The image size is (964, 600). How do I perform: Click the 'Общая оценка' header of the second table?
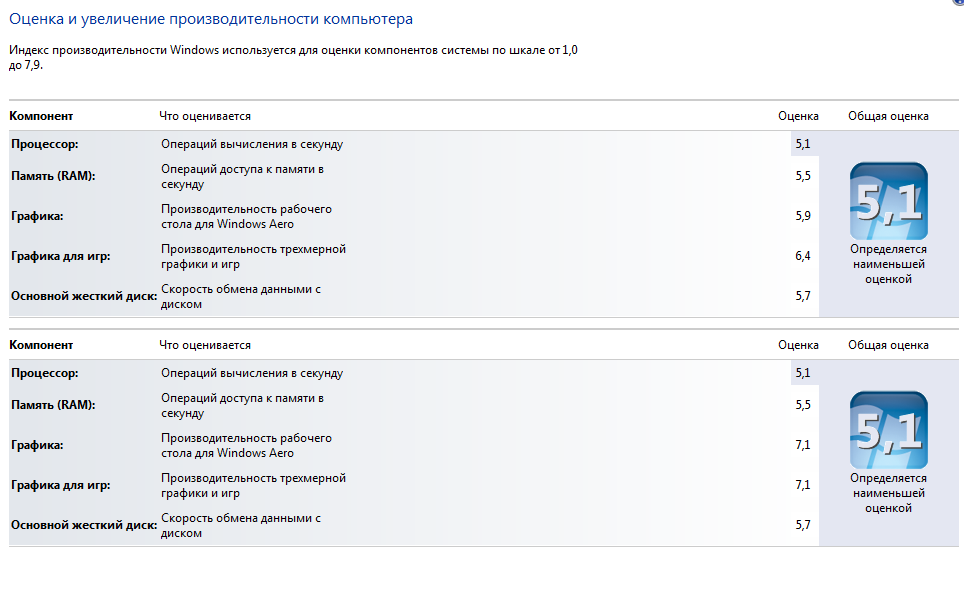888,345
